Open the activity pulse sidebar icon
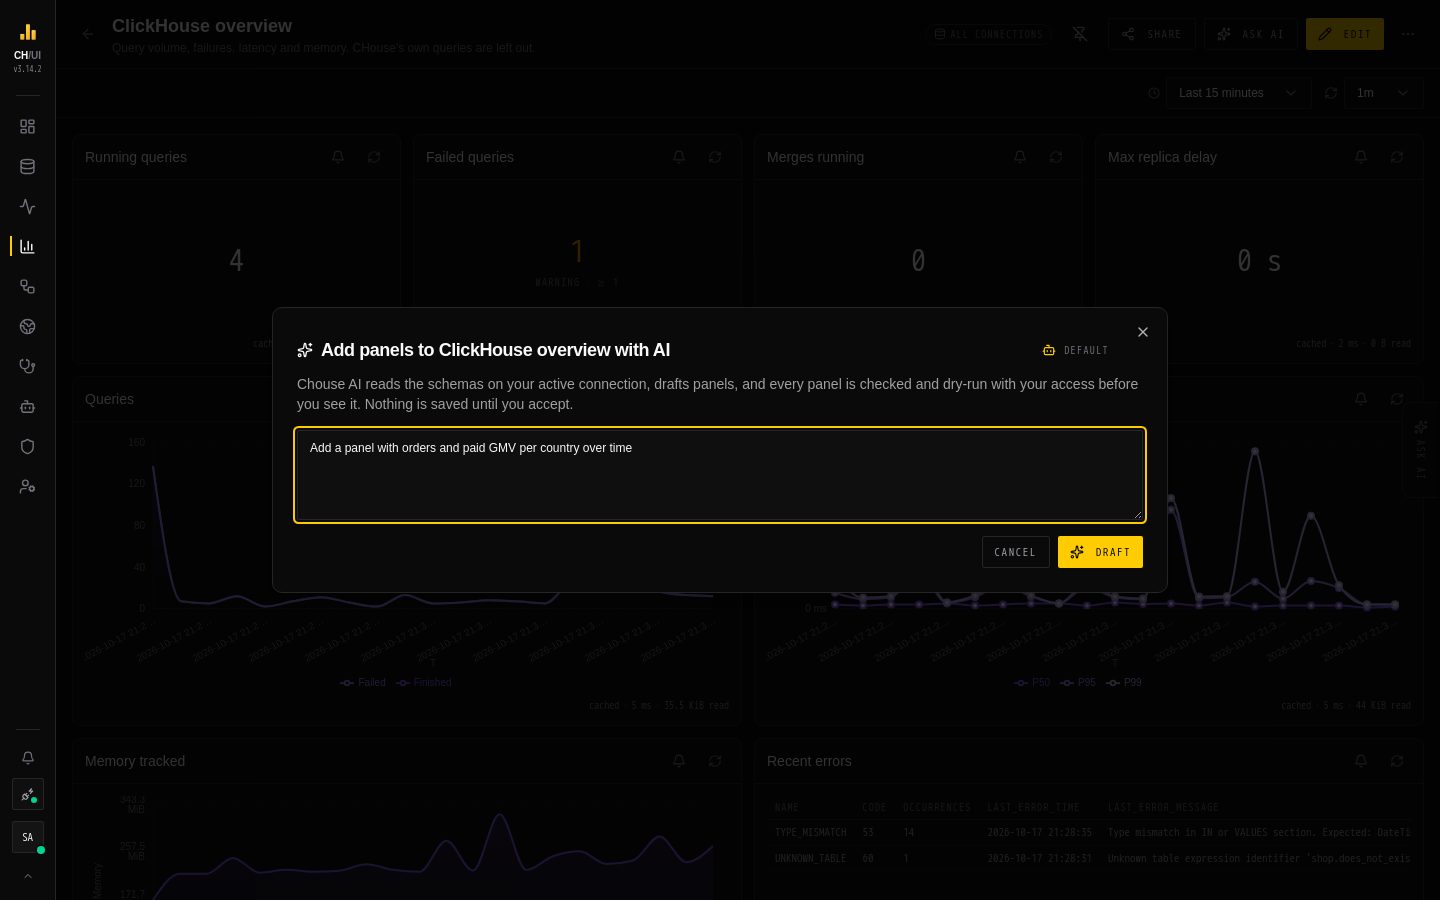 coord(27,207)
